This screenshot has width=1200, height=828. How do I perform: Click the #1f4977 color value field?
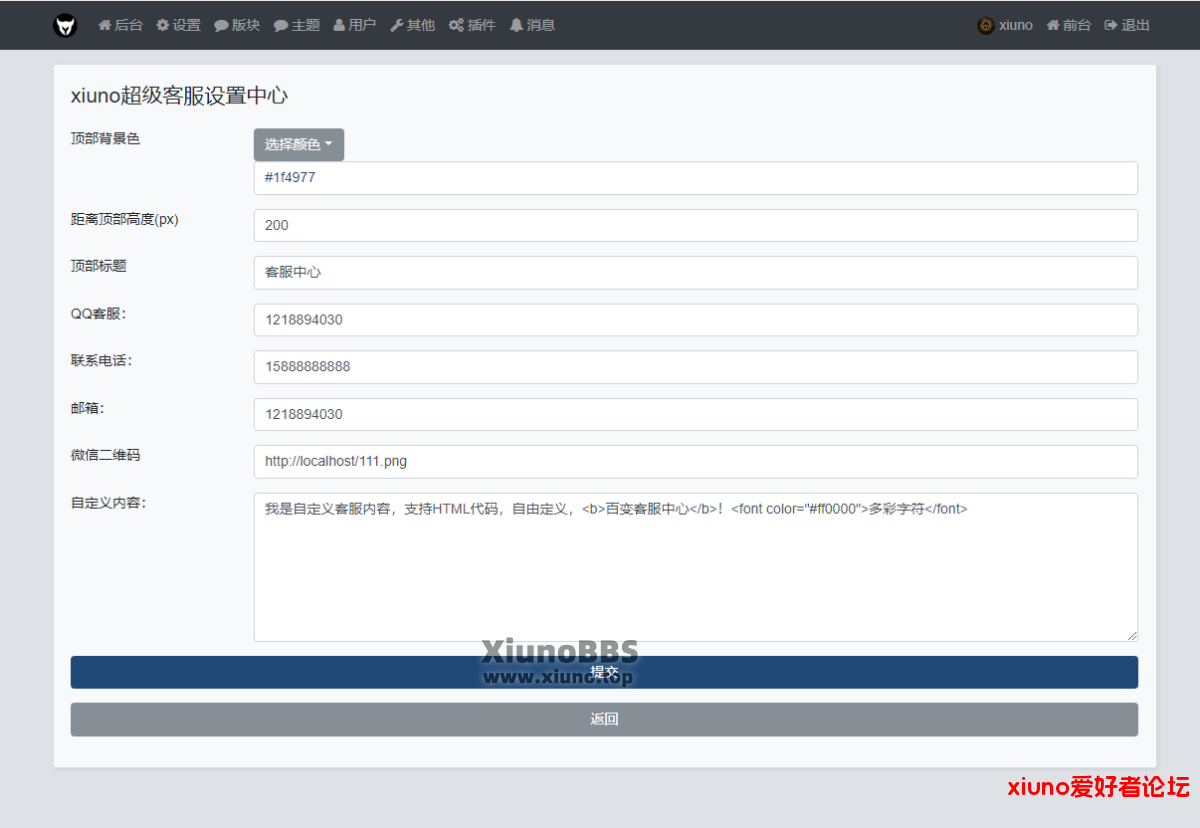tap(695, 178)
